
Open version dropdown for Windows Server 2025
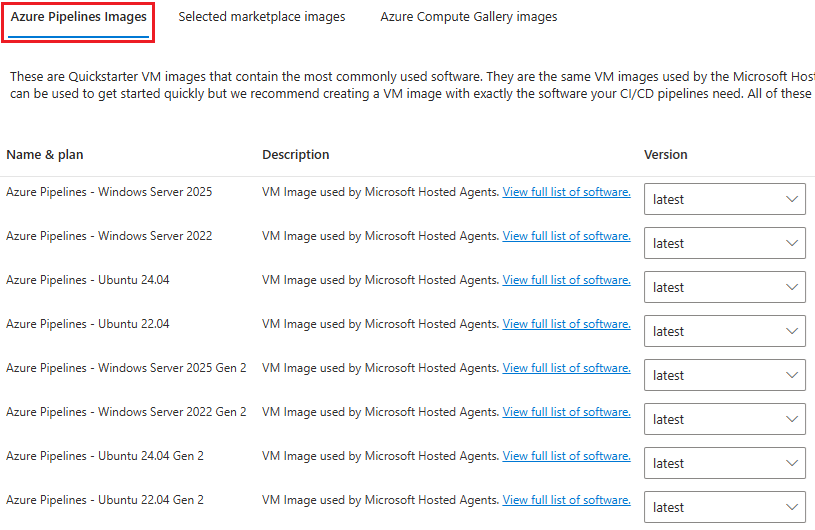725,199
